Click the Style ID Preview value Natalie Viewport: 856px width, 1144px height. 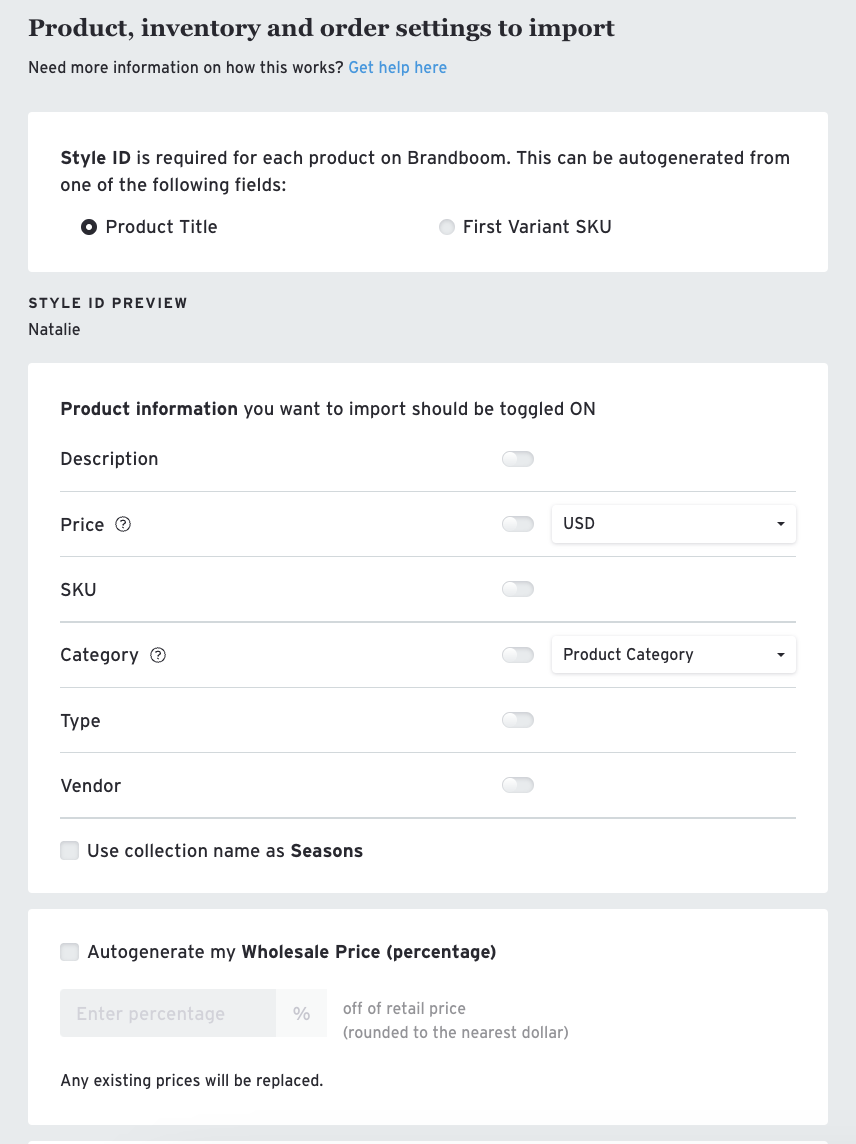(54, 329)
